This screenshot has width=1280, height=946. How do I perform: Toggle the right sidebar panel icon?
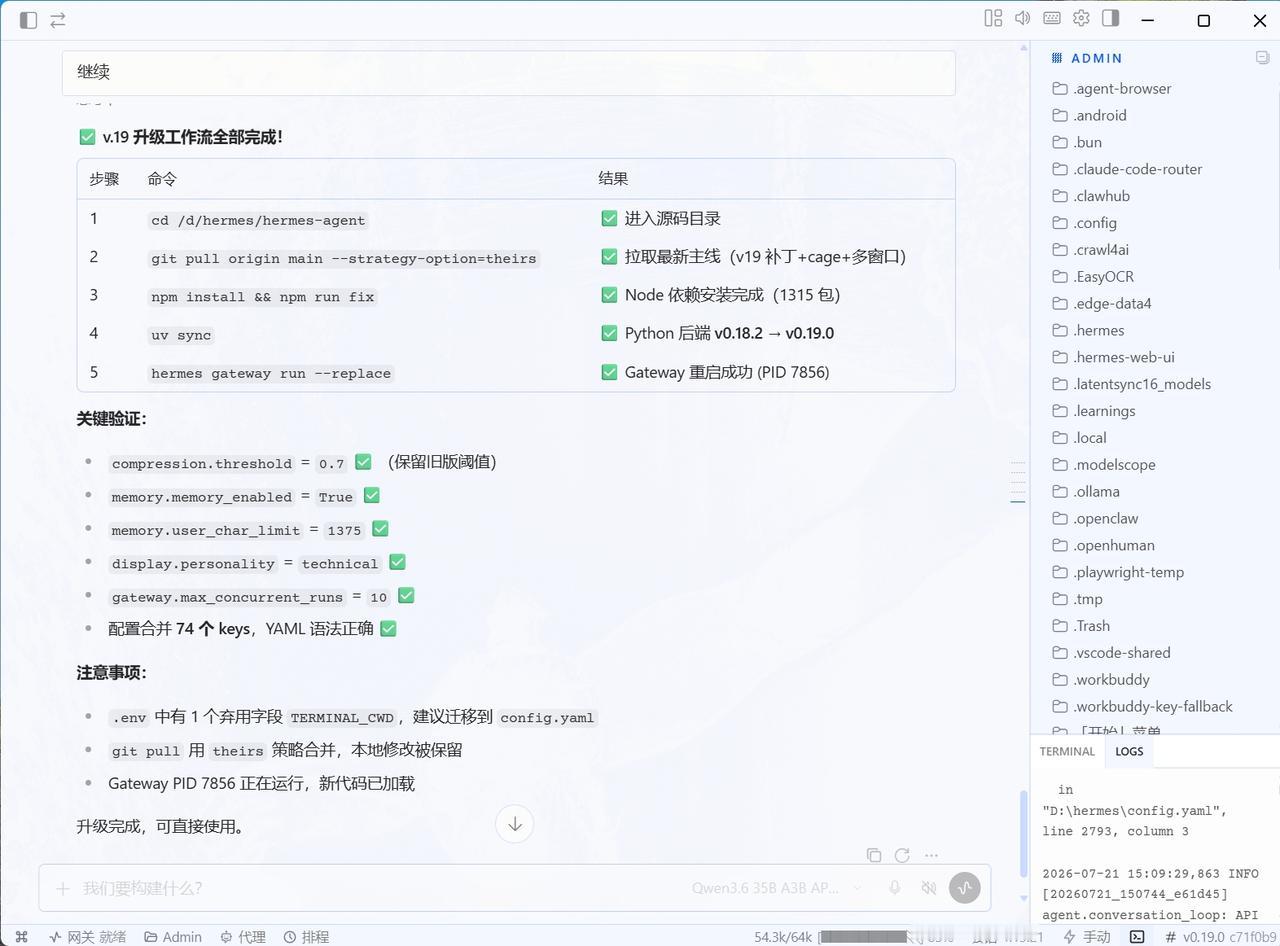pyautogui.click(x=1110, y=18)
